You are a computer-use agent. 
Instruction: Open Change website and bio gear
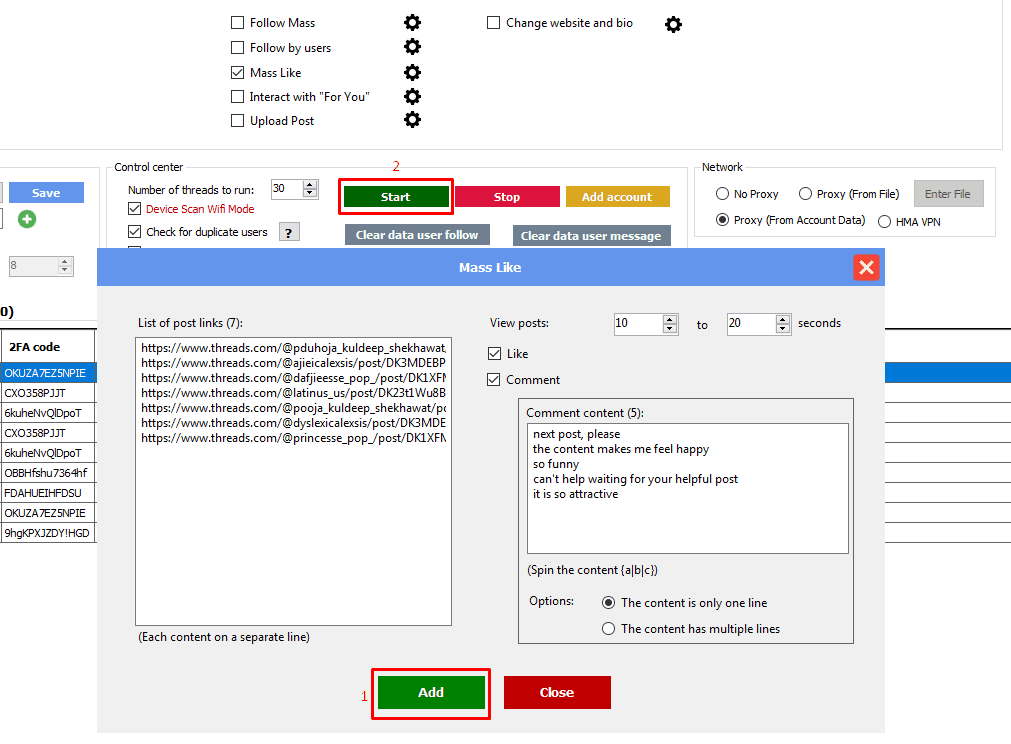[x=673, y=24]
